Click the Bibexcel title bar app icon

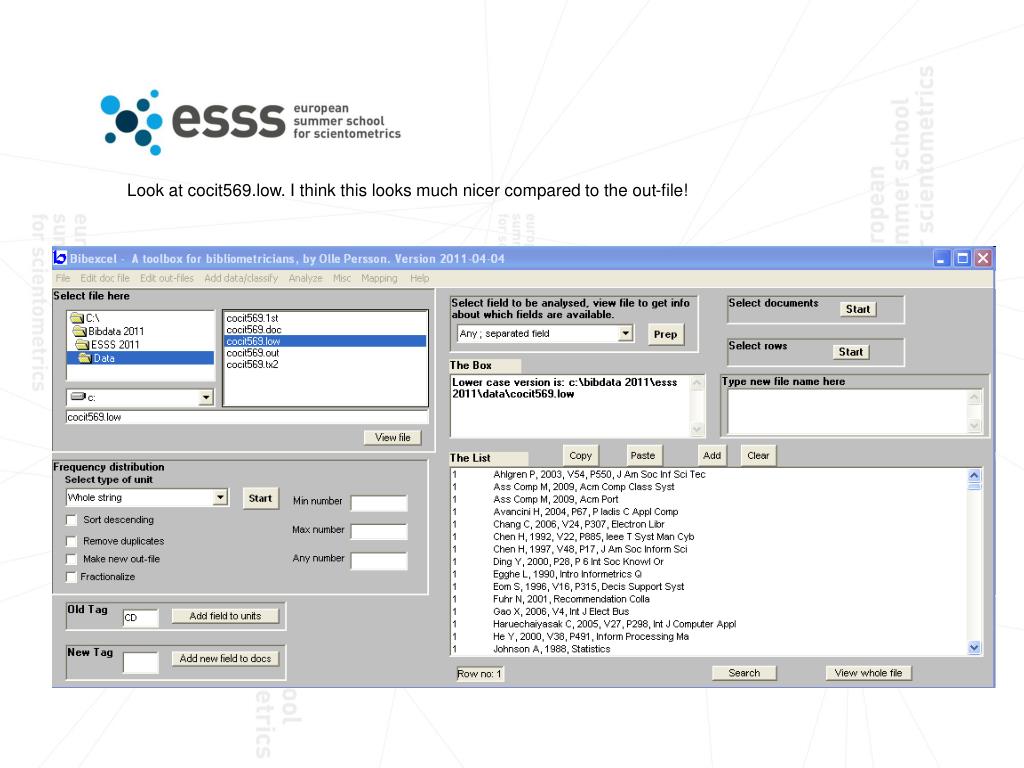pyautogui.click(x=60, y=258)
